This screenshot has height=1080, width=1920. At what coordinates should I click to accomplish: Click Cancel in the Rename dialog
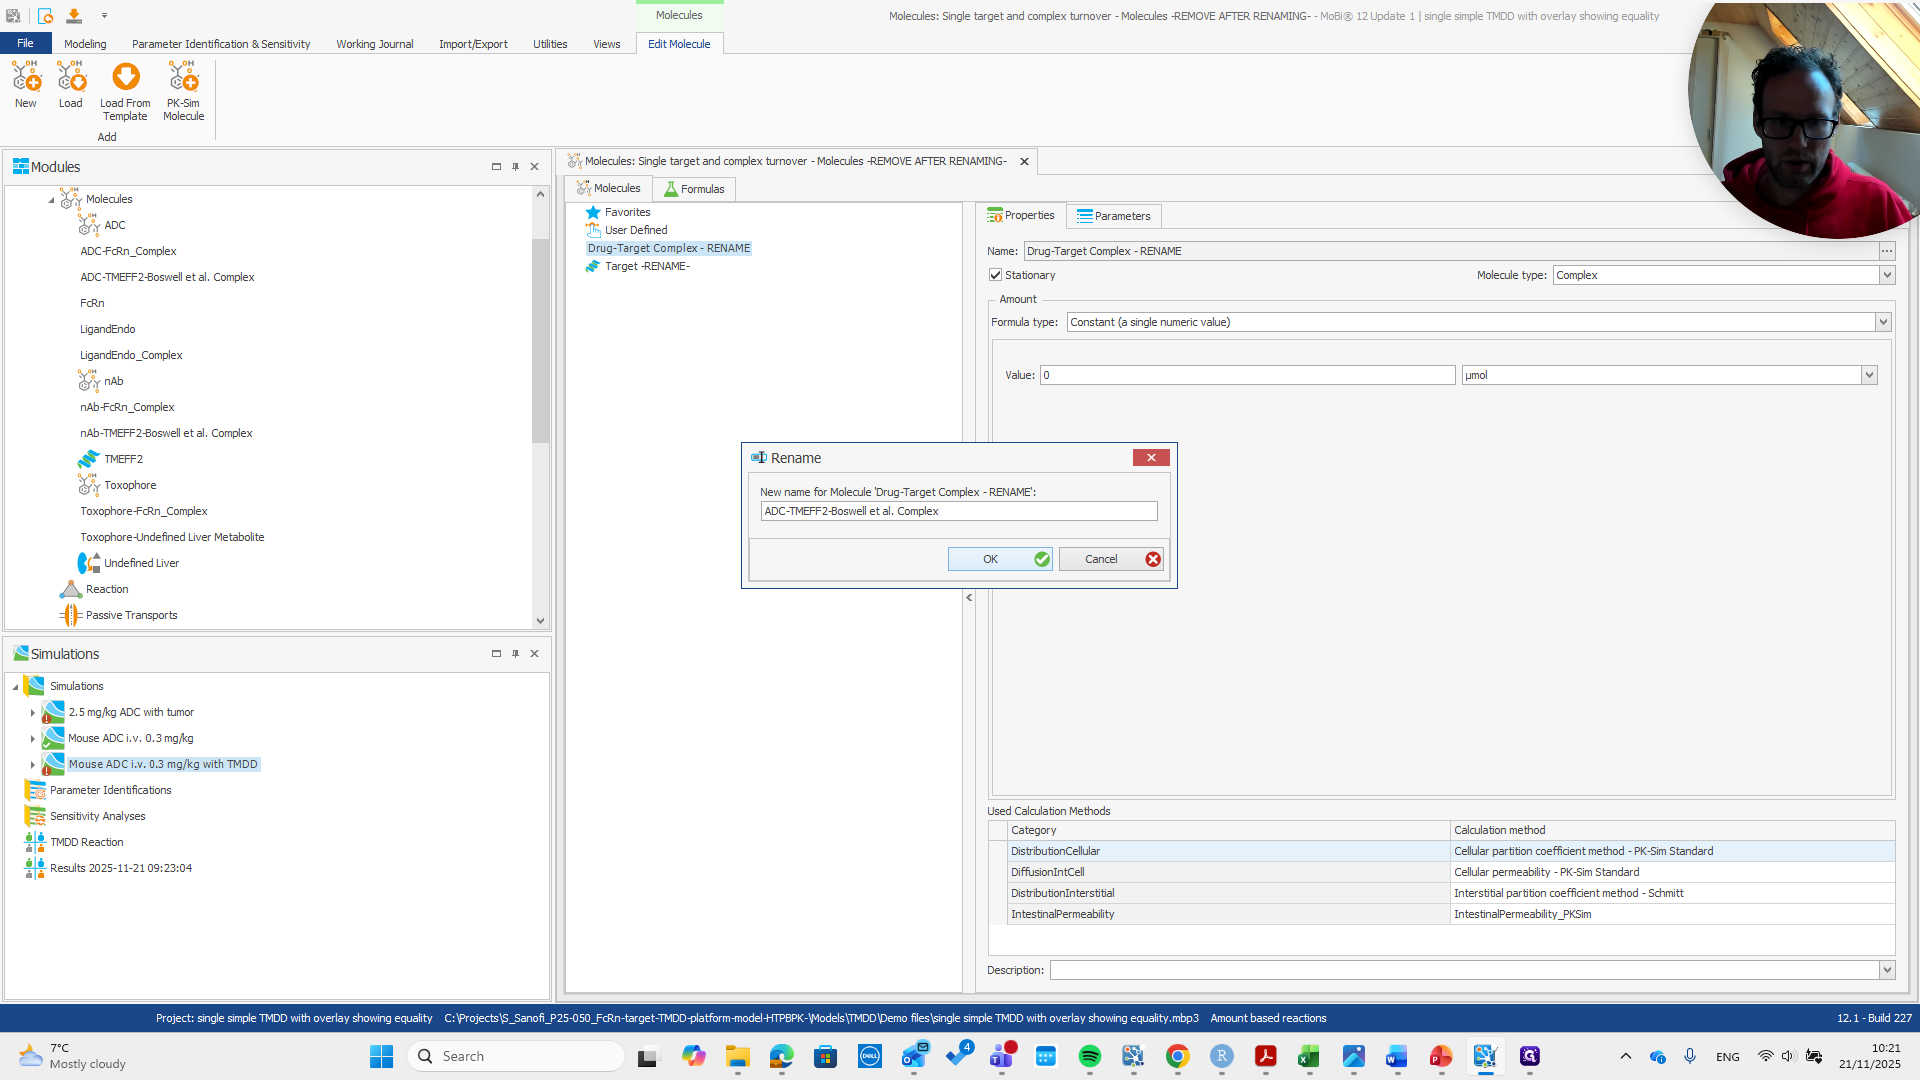tap(1110, 559)
